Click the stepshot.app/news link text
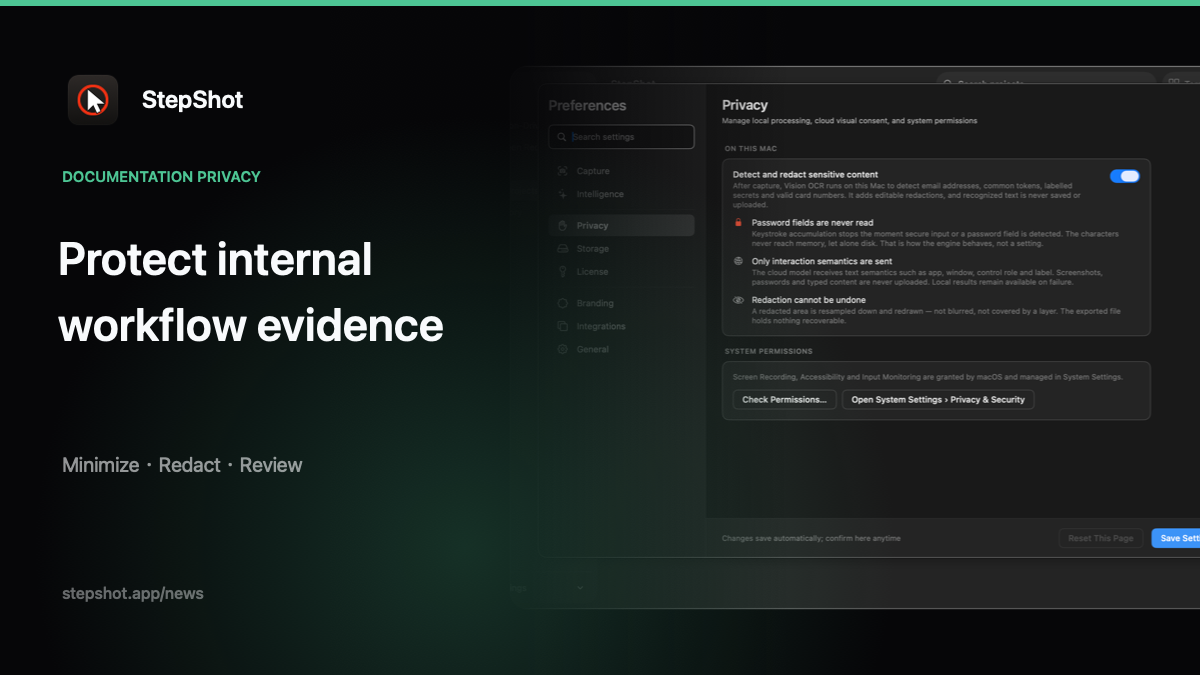 point(133,593)
